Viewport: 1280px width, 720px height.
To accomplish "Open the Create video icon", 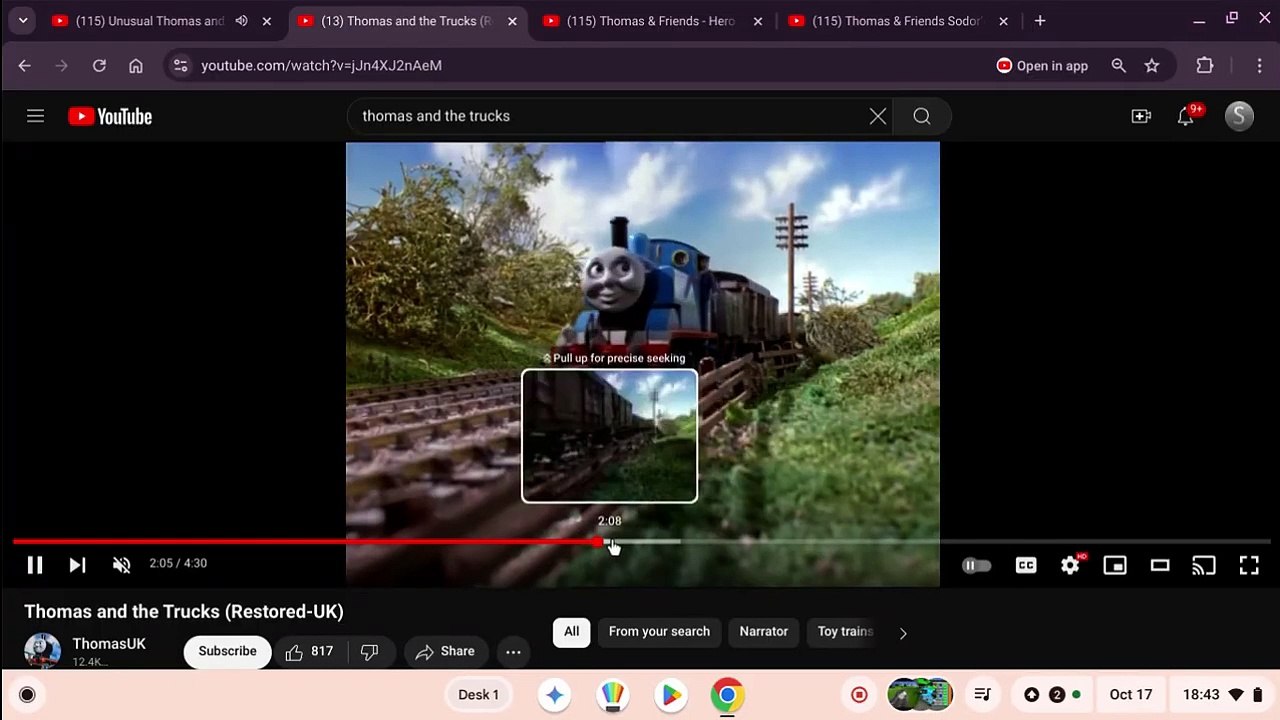I will (x=1141, y=116).
